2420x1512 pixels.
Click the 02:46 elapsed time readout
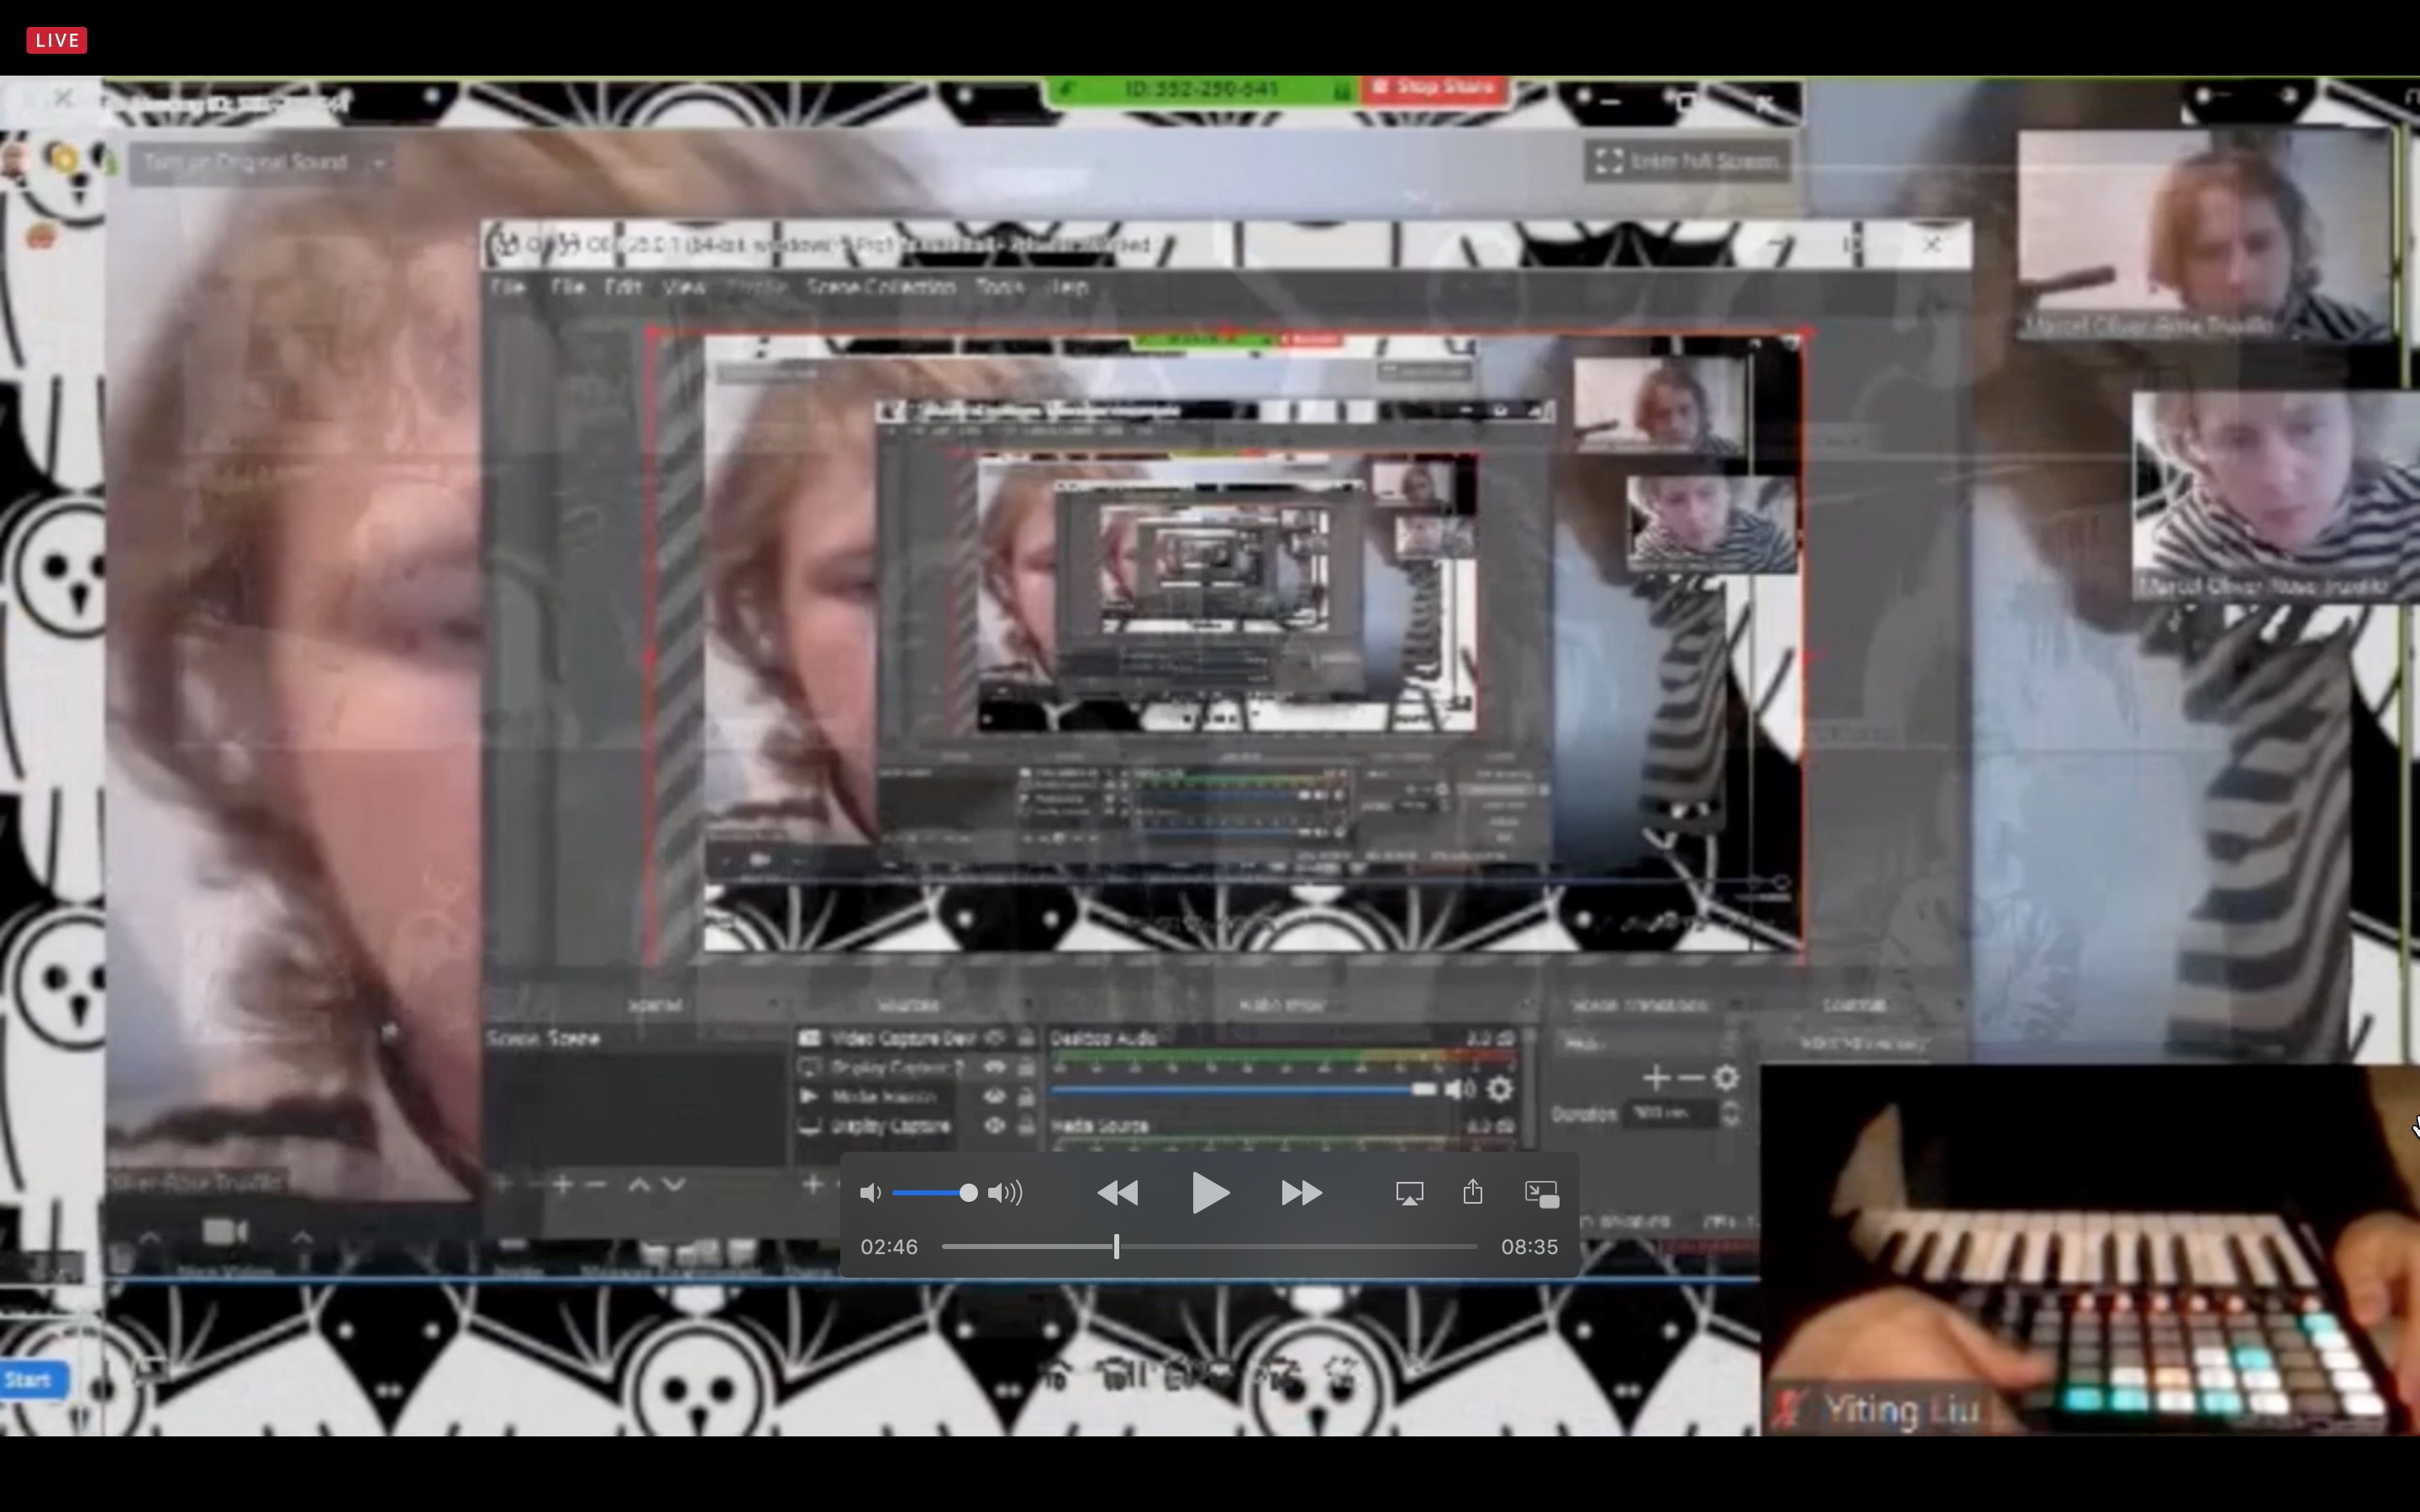point(889,1247)
